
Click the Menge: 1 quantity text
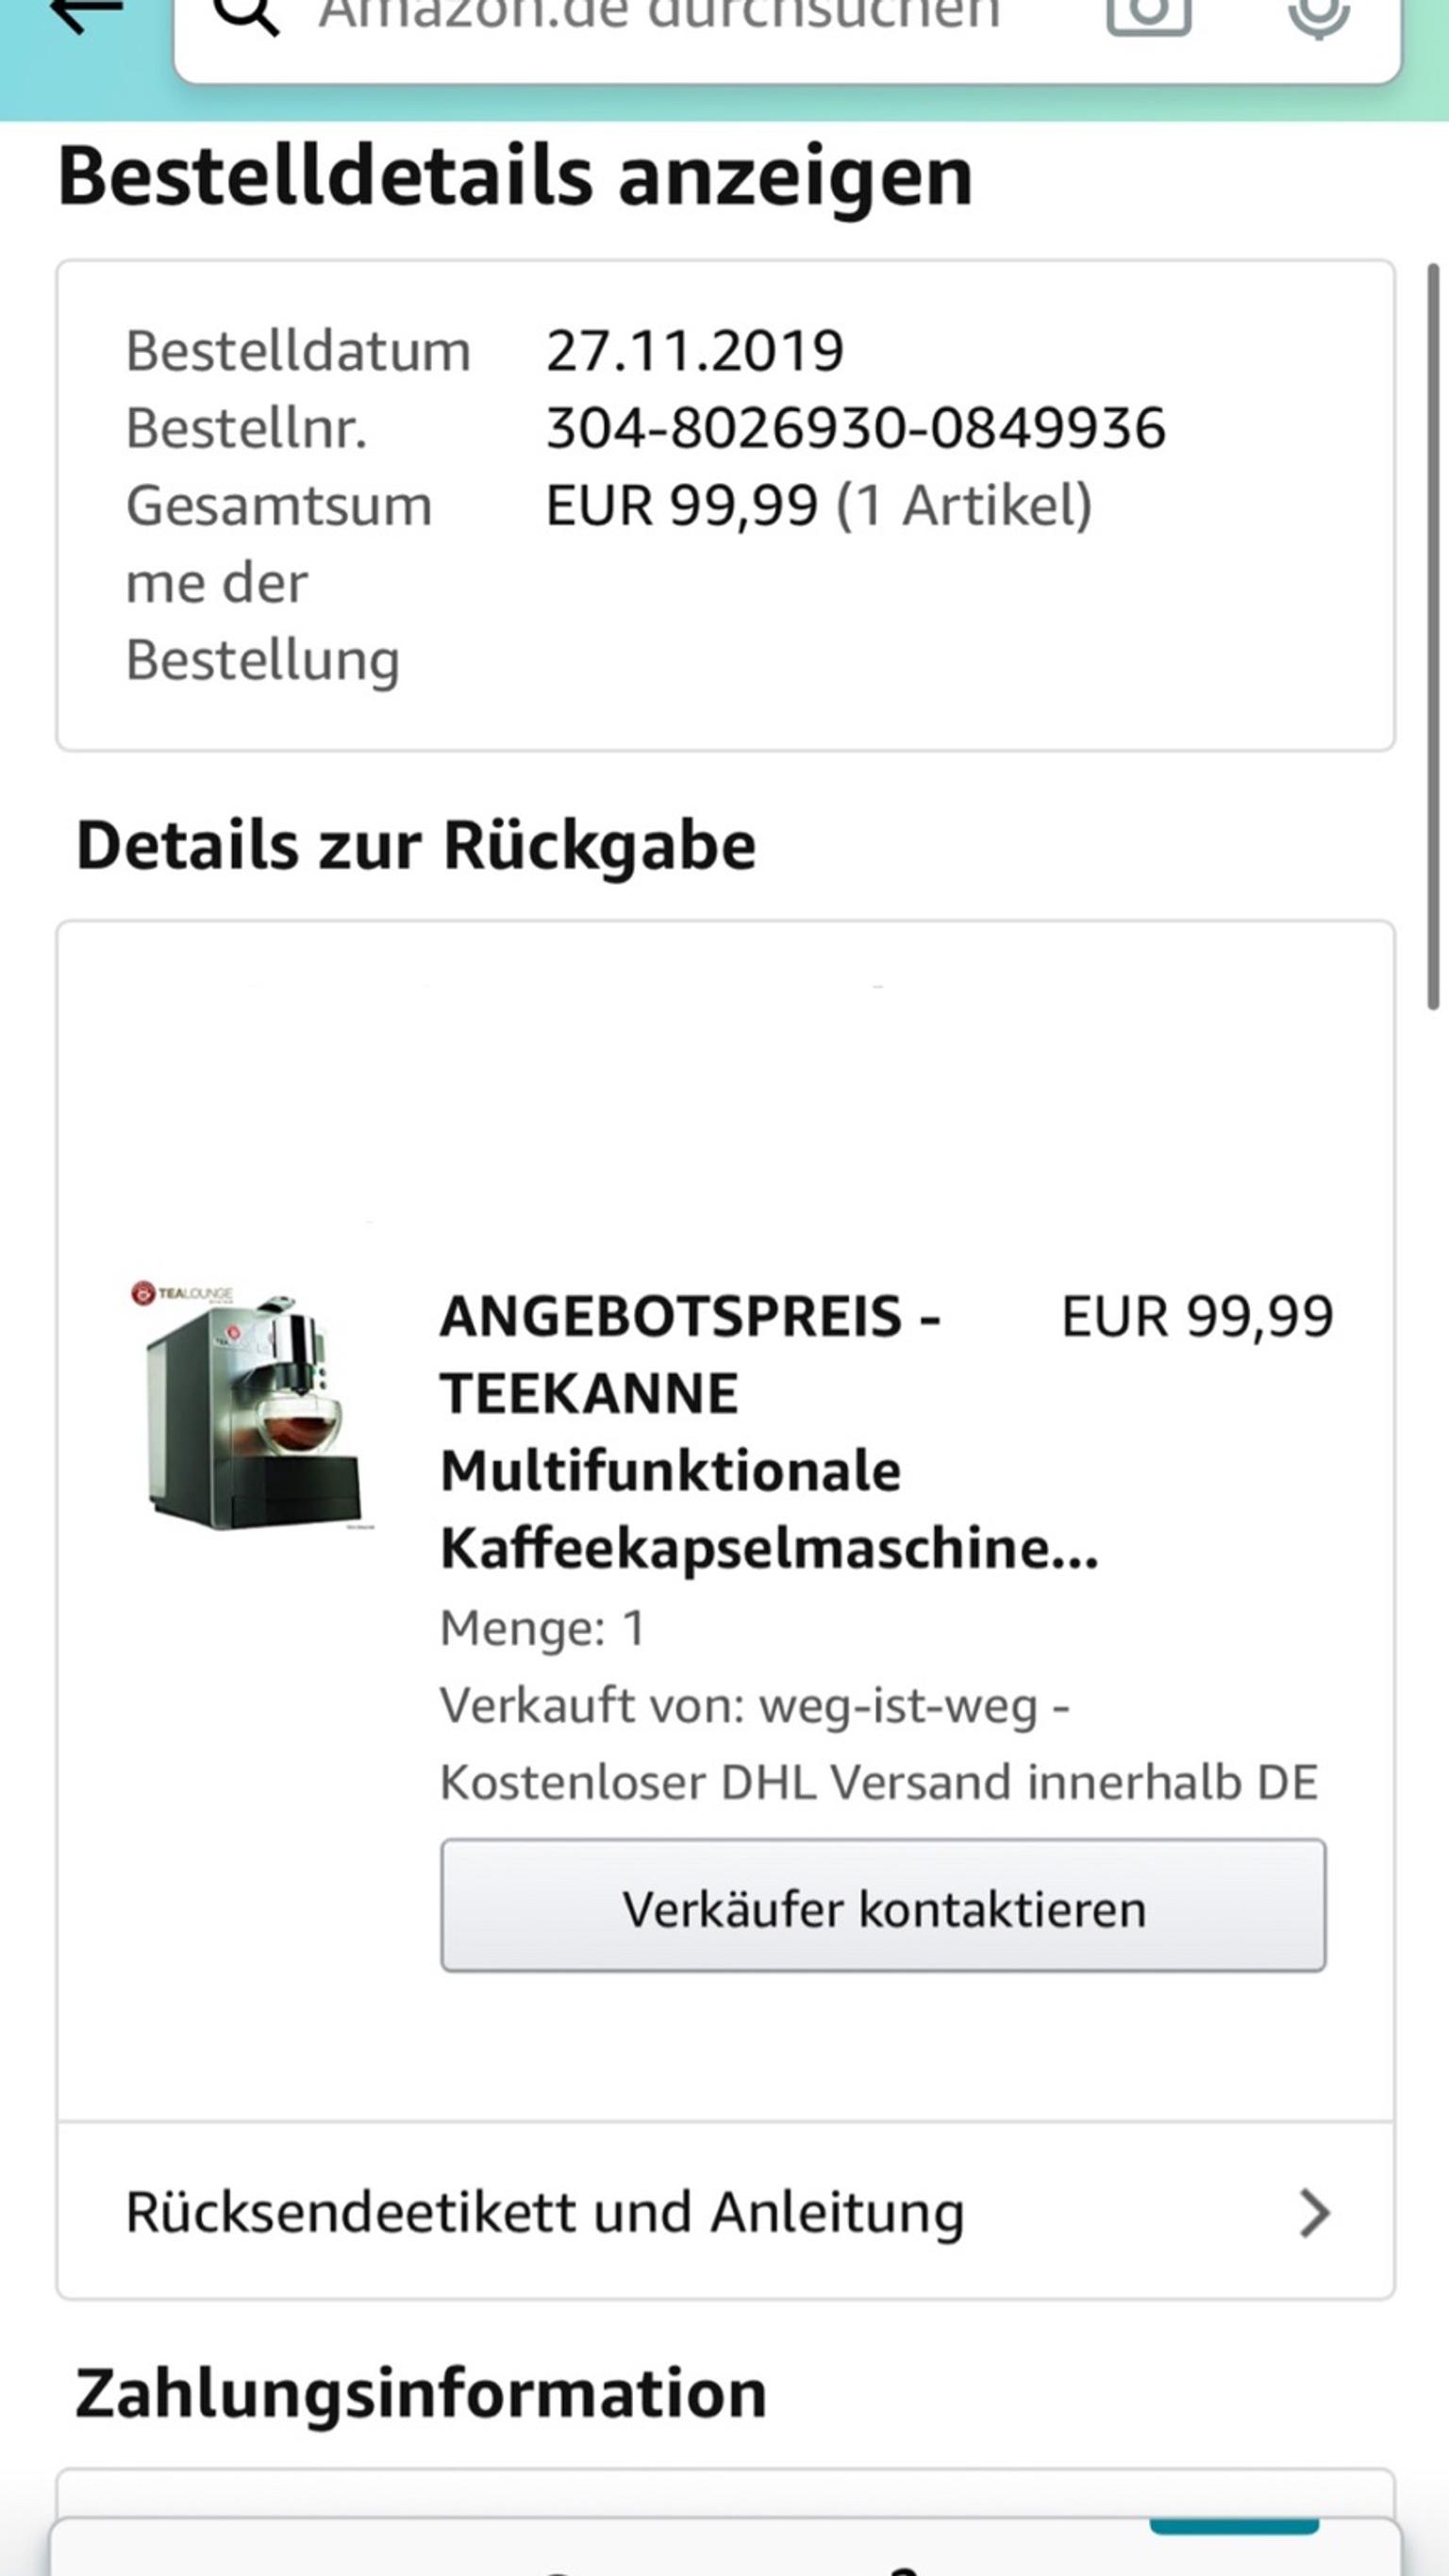pos(543,1629)
